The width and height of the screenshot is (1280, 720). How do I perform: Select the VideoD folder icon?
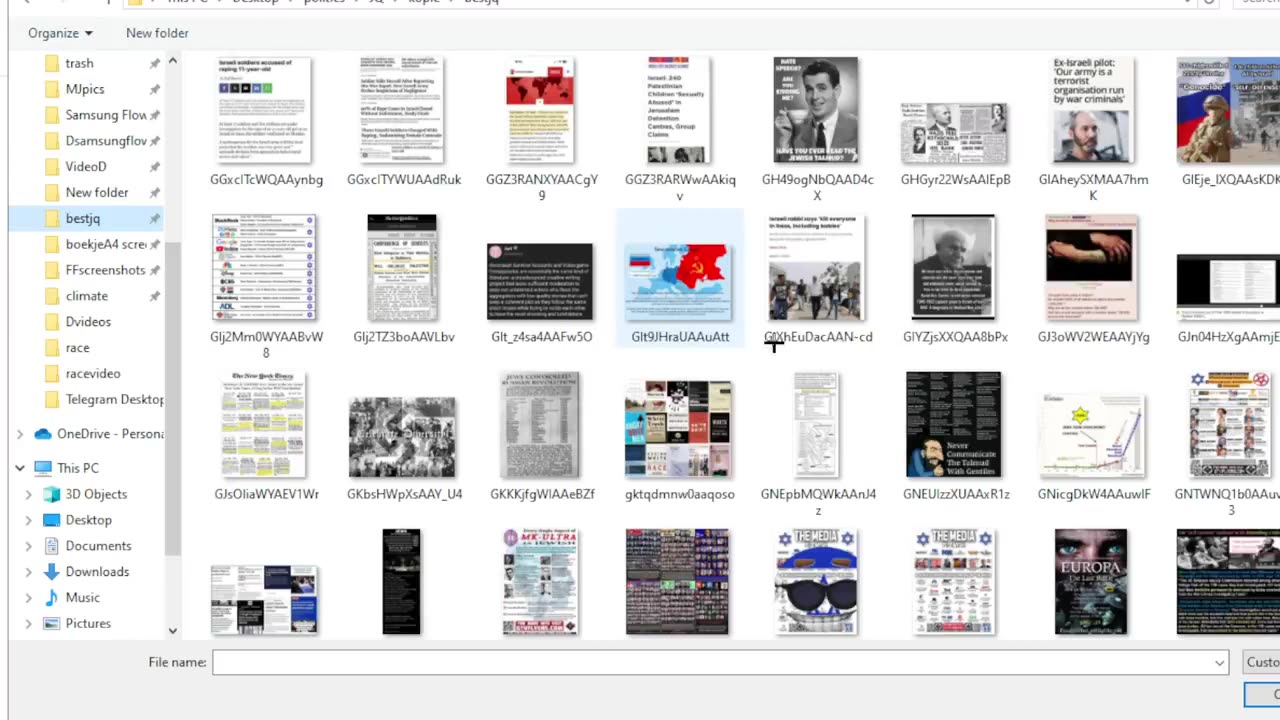click(x=52, y=166)
